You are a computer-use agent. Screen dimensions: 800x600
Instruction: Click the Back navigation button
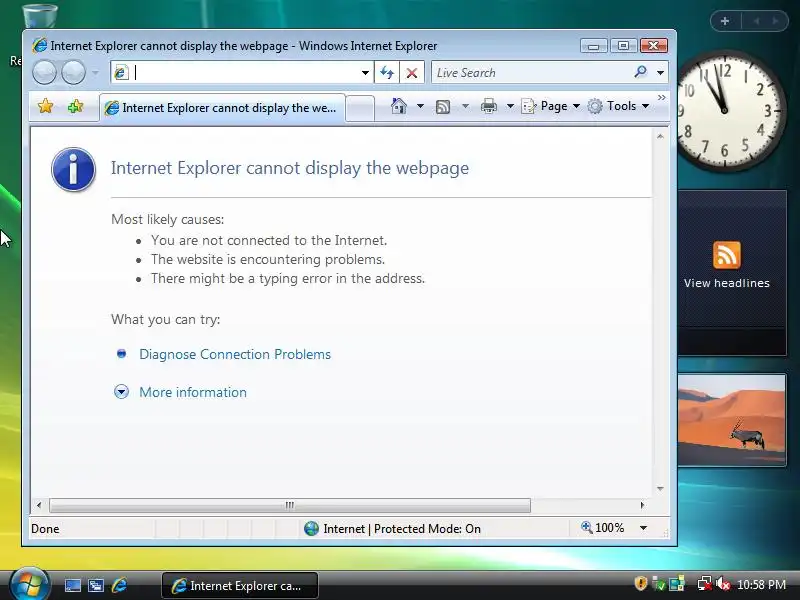tap(44, 72)
